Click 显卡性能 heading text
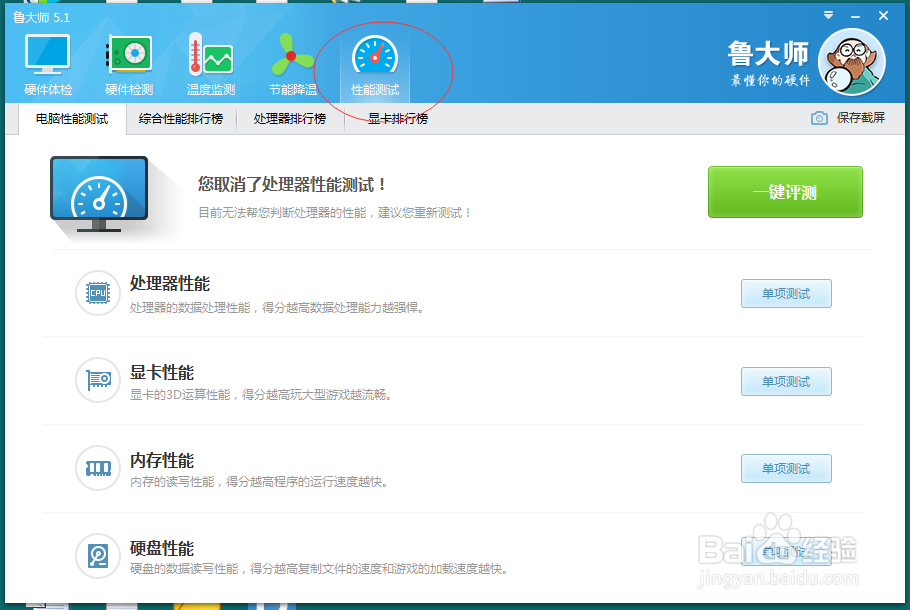 pos(162,373)
